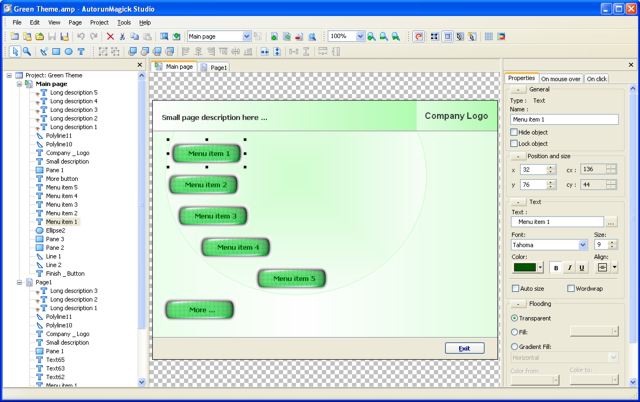Click the zoom in magnifier icon
This screenshot has height=402, width=640.
point(371,36)
